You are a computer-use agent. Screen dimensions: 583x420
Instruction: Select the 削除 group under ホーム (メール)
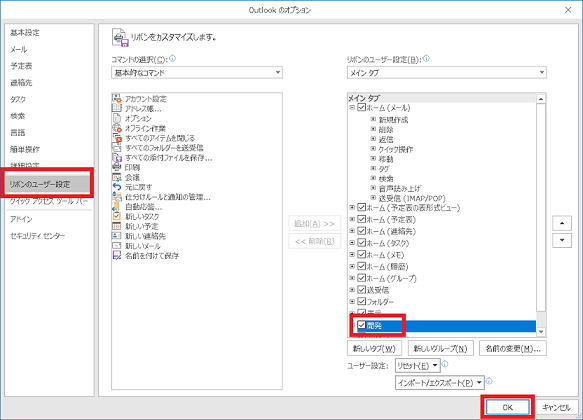click(386, 129)
